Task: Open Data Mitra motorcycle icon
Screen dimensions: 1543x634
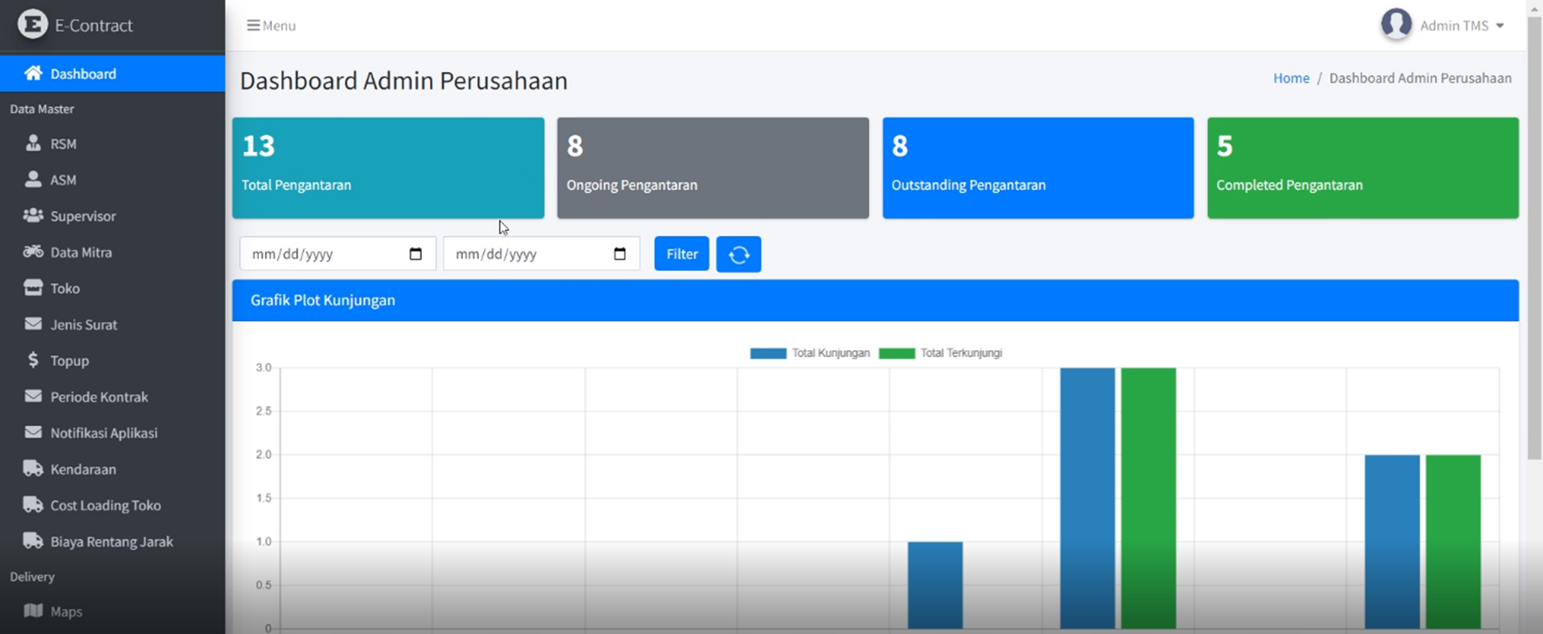Action: point(33,252)
